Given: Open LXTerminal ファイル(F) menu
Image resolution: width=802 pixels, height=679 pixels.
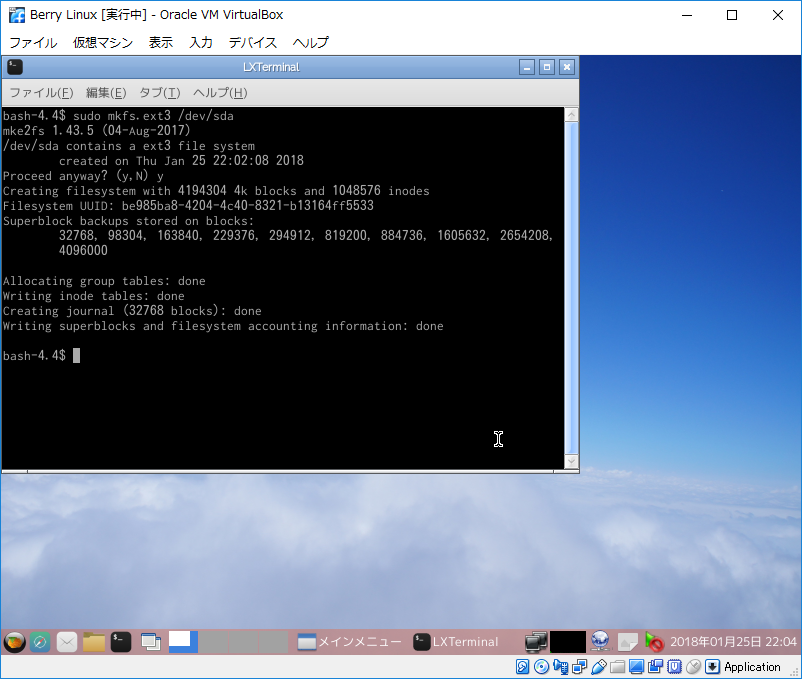Looking at the screenshot, I should [41, 93].
